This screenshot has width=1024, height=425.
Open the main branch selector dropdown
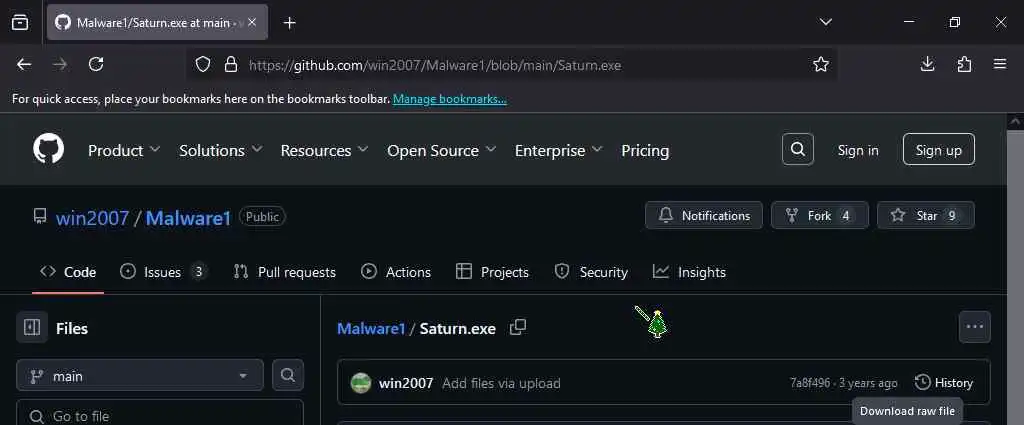tap(140, 376)
